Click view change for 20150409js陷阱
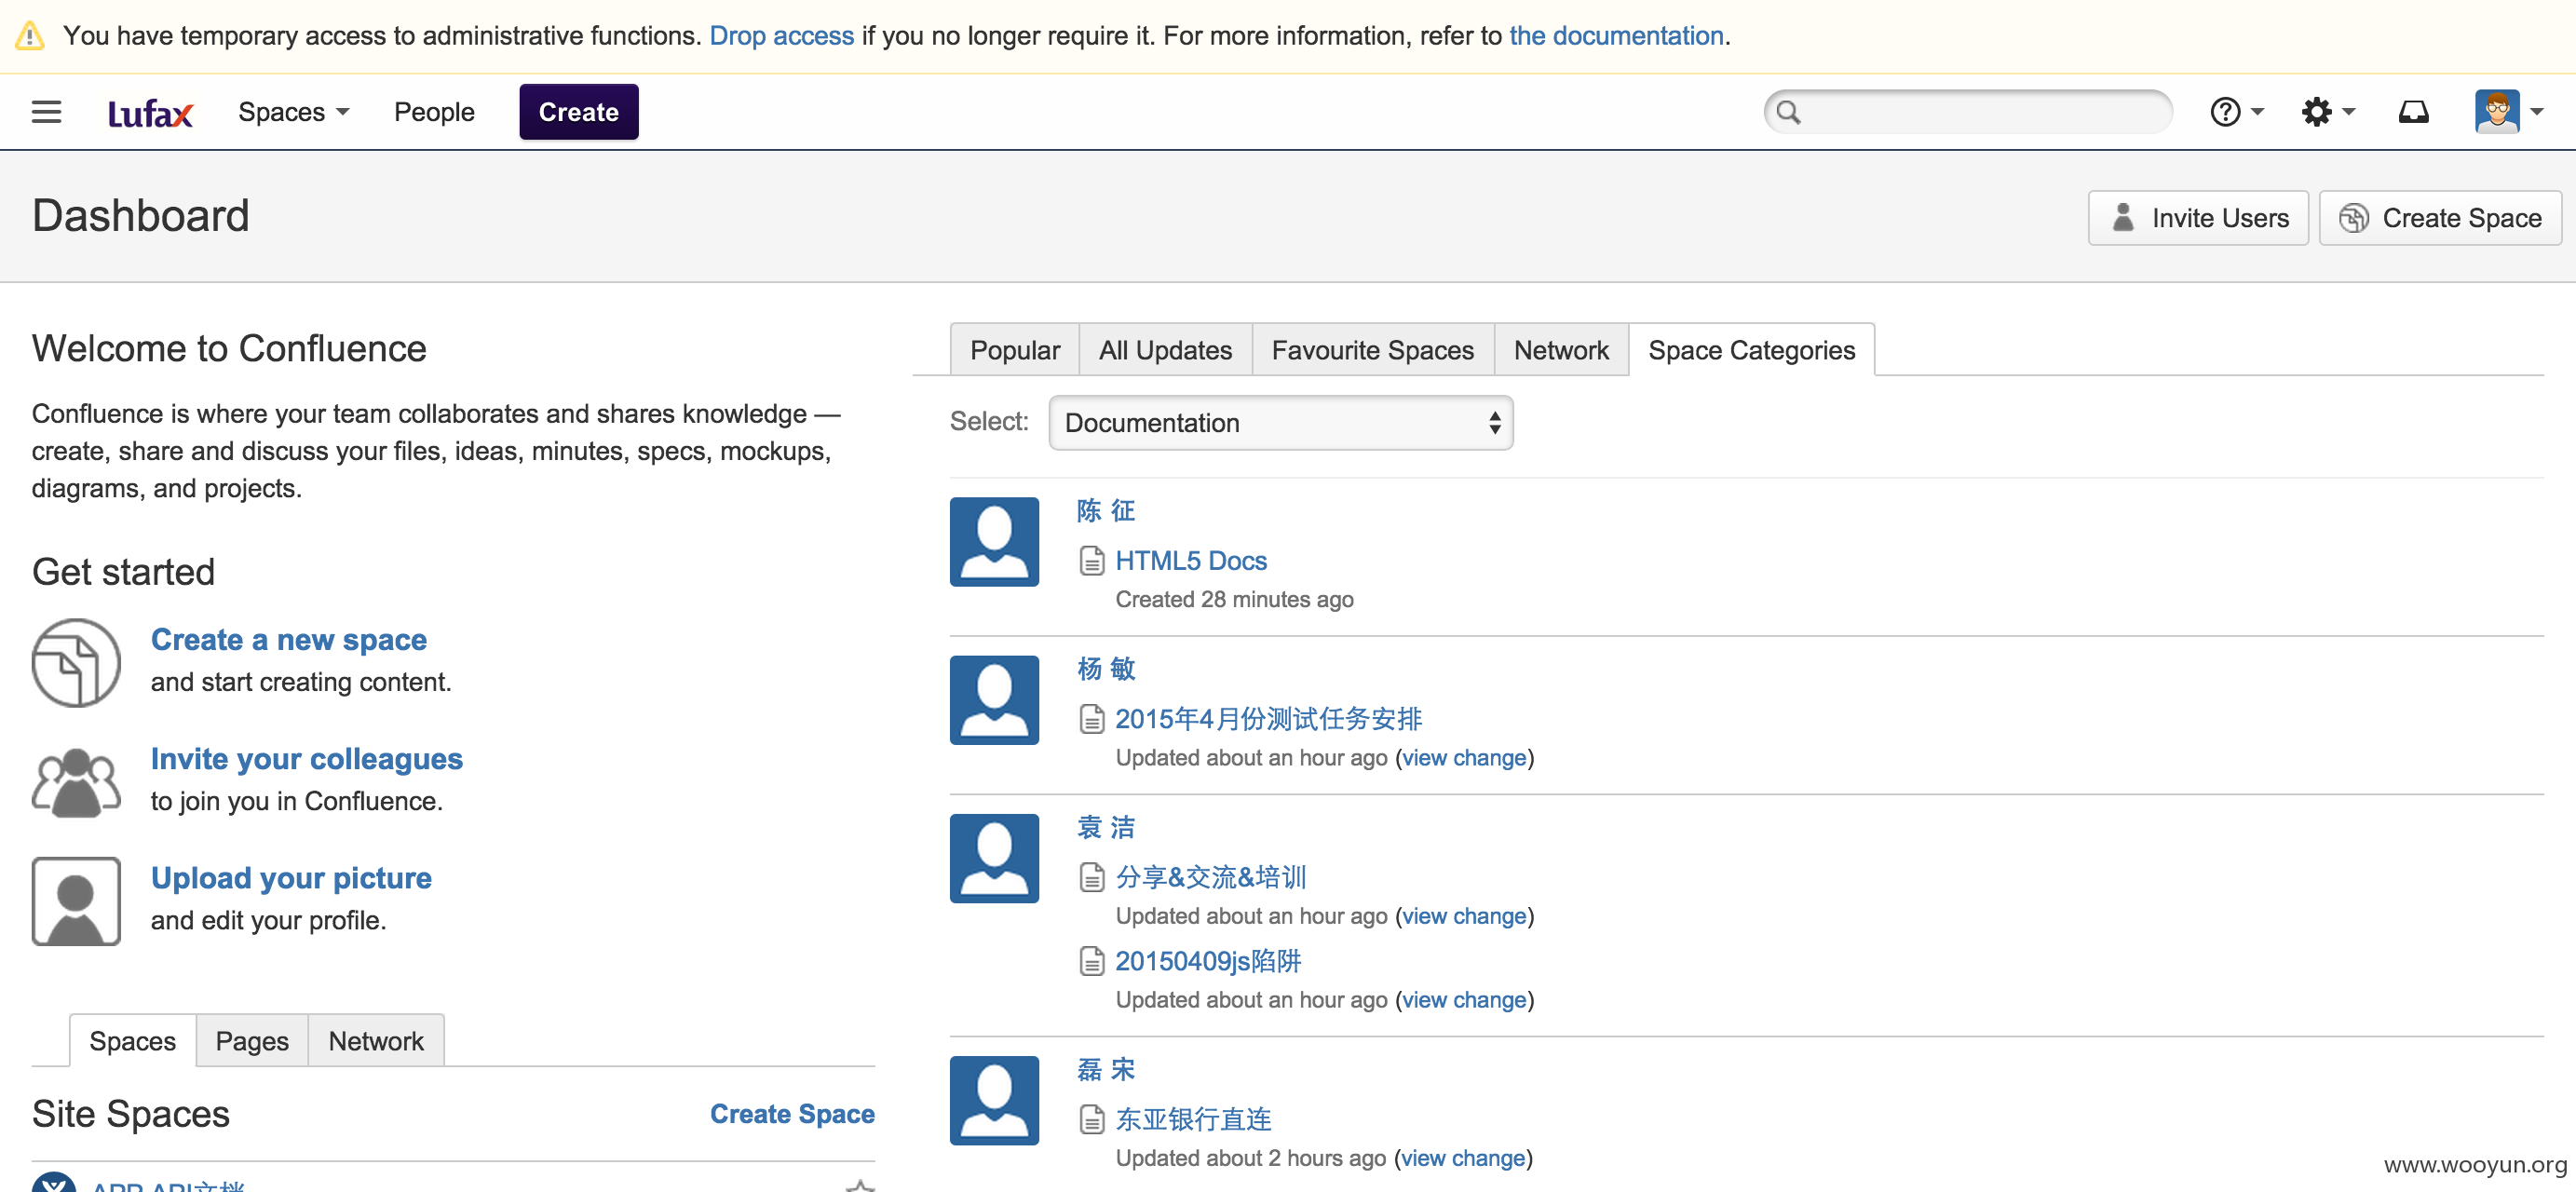 (1465, 1000)
